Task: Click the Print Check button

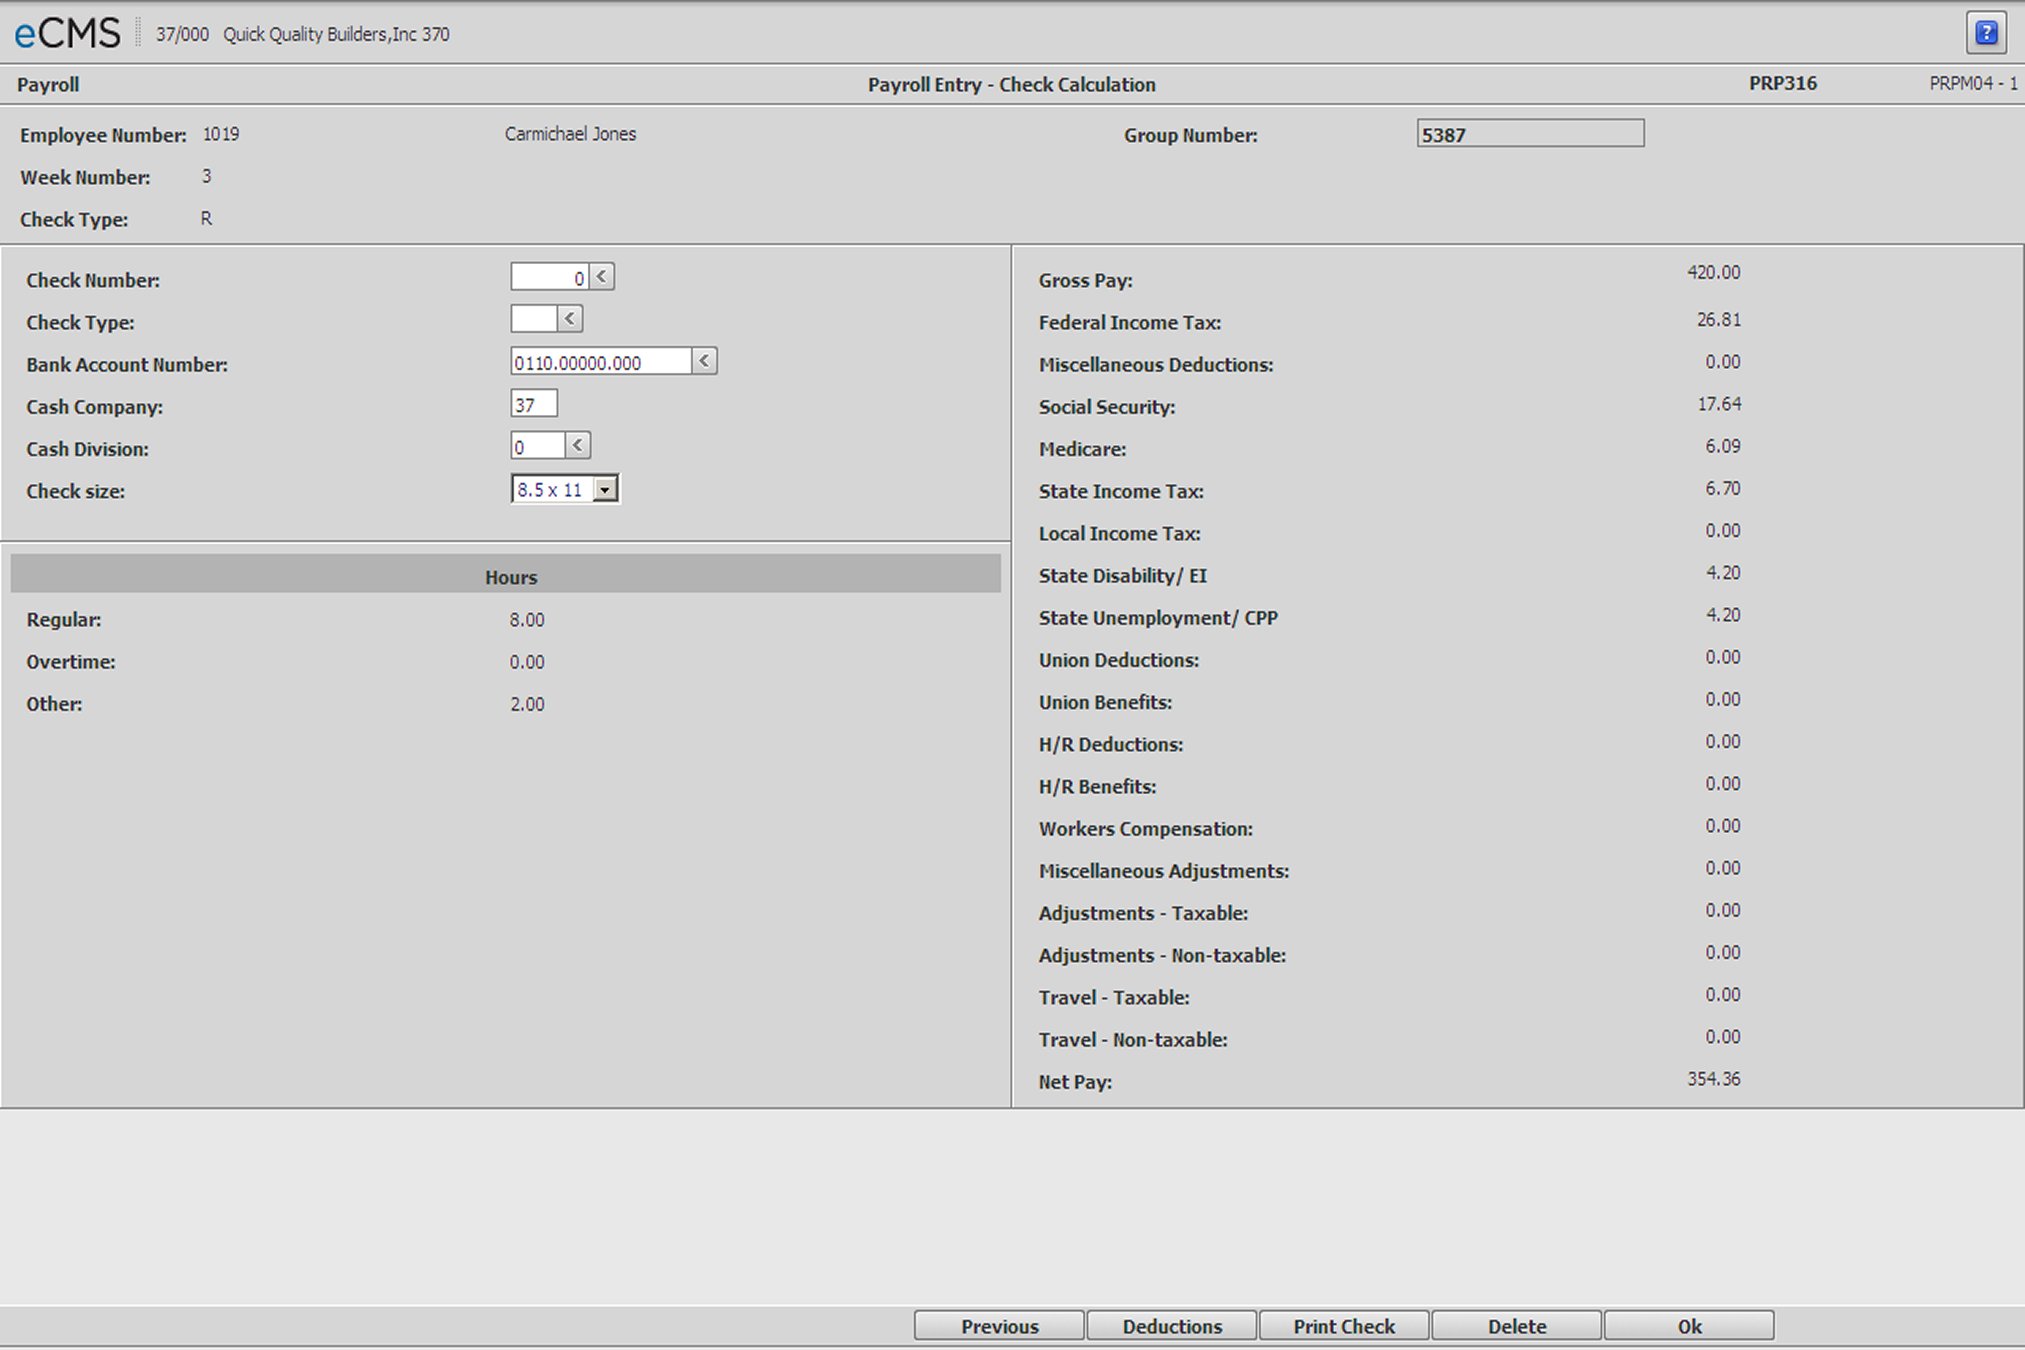Action: coord(1344,1326)
